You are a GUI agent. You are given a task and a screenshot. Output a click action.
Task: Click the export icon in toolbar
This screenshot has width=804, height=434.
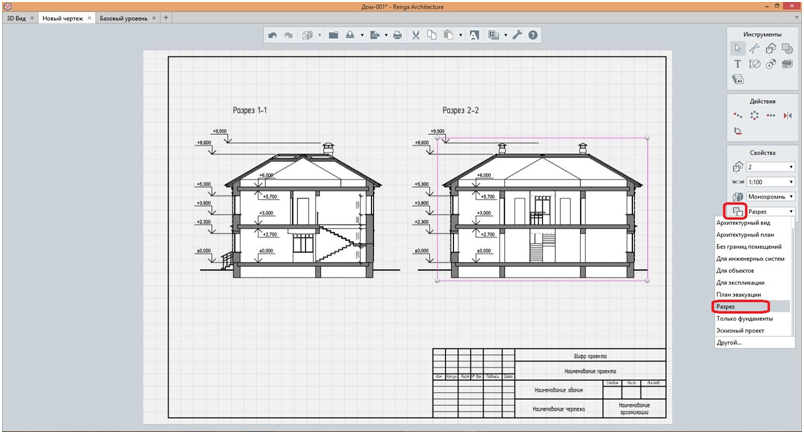pos(375,35)
